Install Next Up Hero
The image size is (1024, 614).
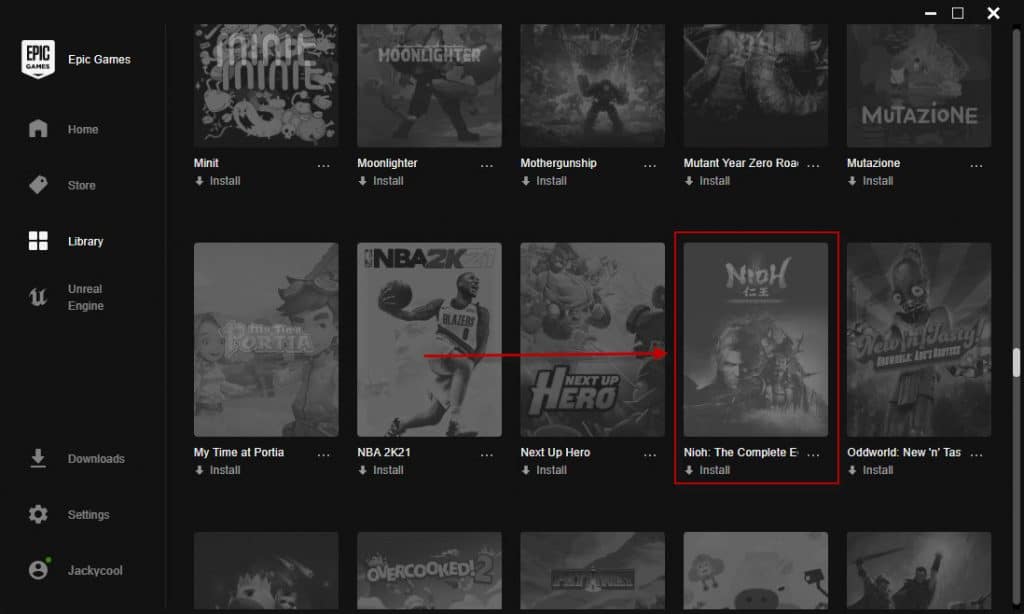click(x=544, y=470)
